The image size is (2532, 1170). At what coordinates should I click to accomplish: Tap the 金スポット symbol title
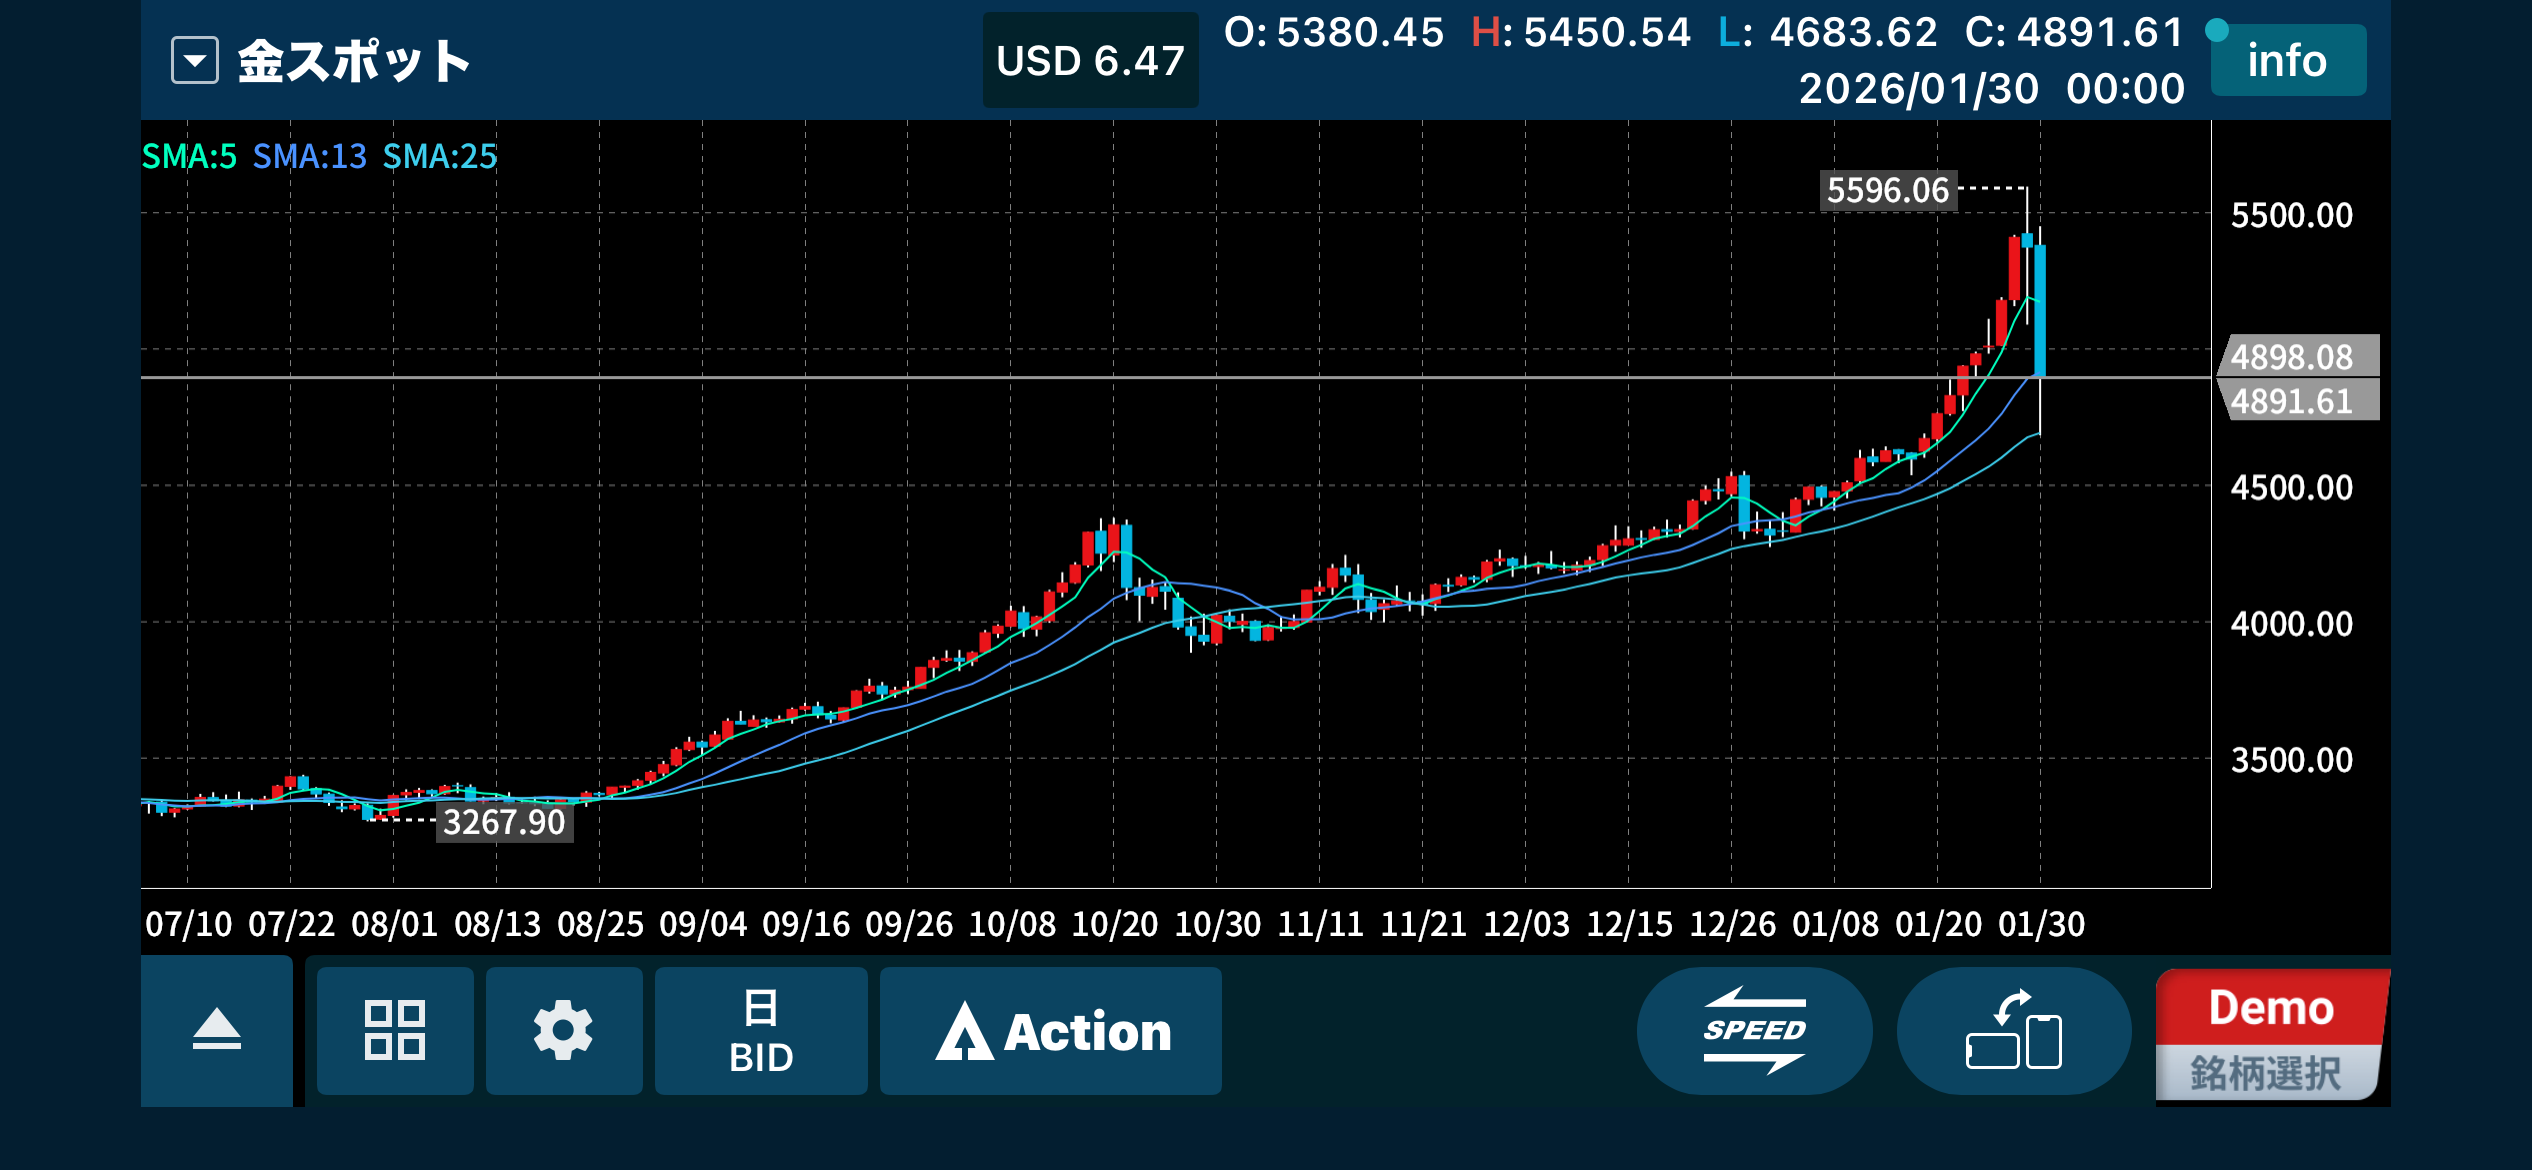pos(354,61)
